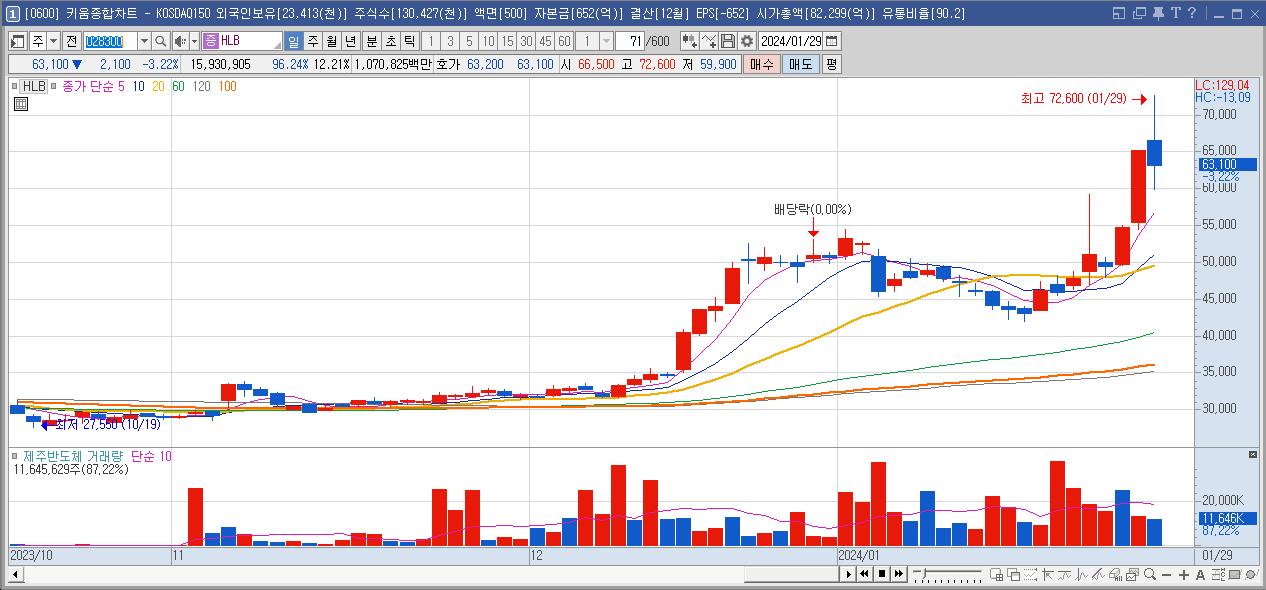Click the last icon in bottom-right toolbar

tap(1250, 574)
